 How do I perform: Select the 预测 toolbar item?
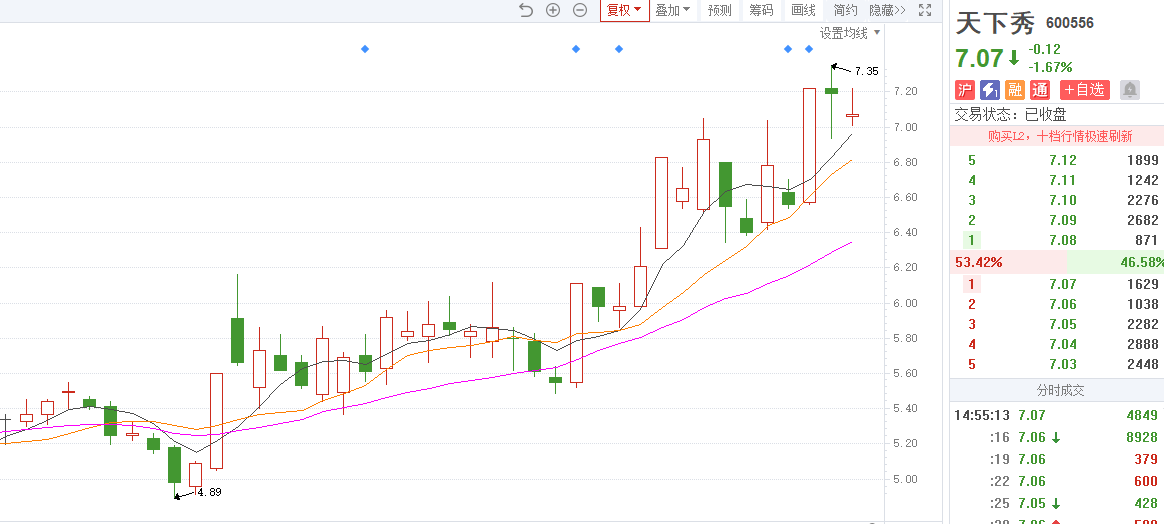tap(719, 10)
